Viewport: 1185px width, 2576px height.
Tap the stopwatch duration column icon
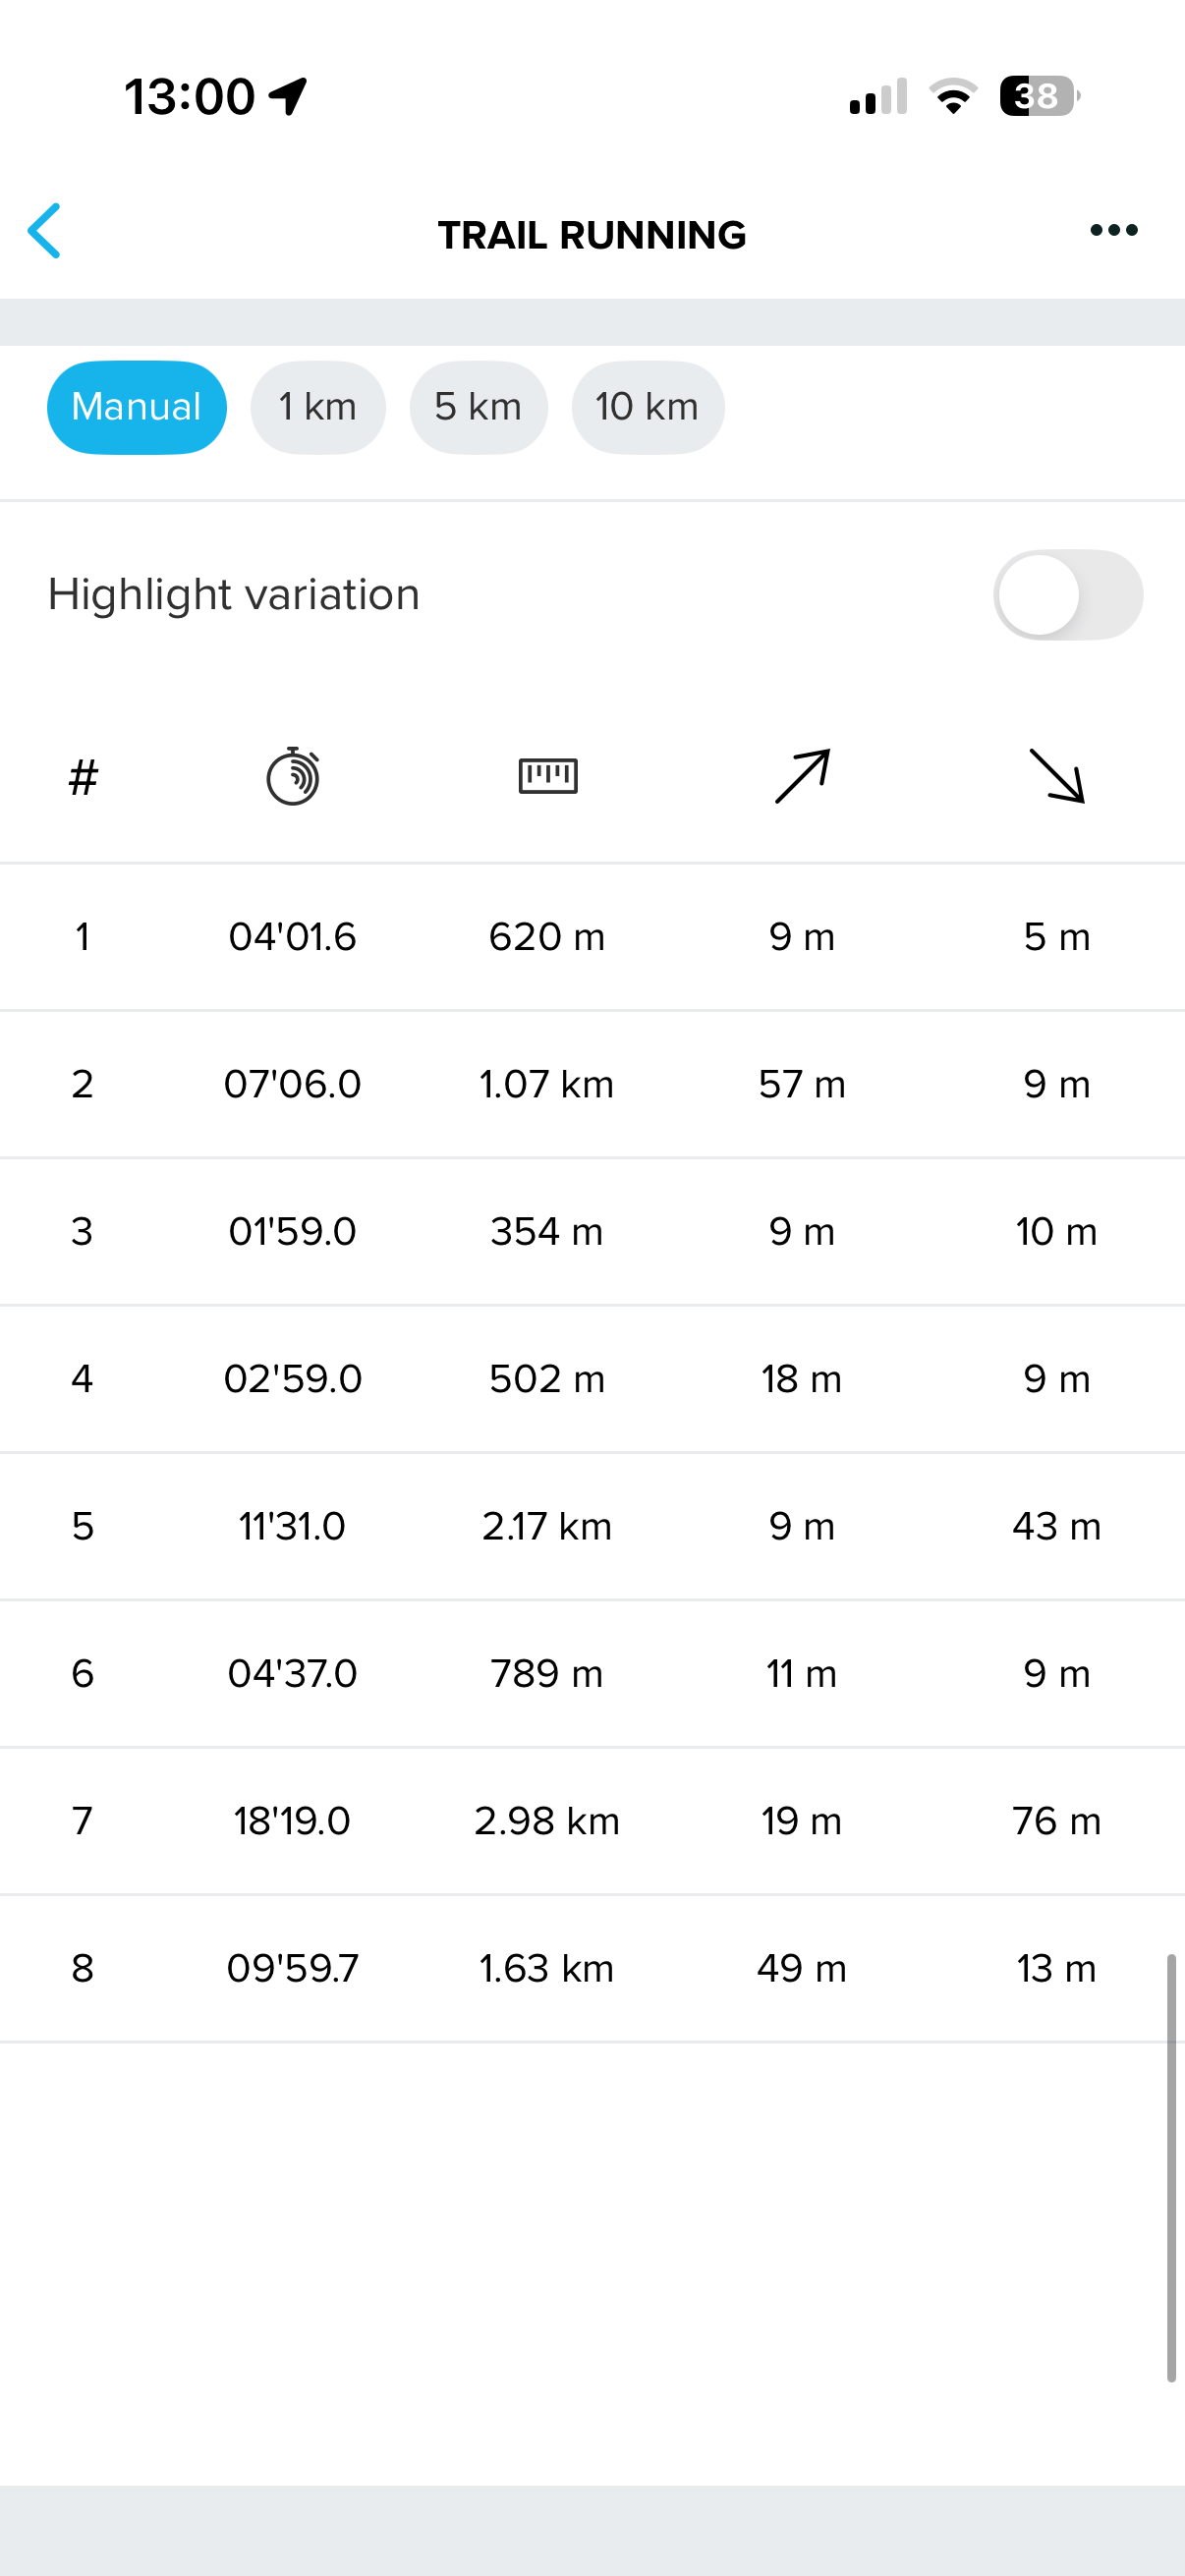tap(292, 776)
